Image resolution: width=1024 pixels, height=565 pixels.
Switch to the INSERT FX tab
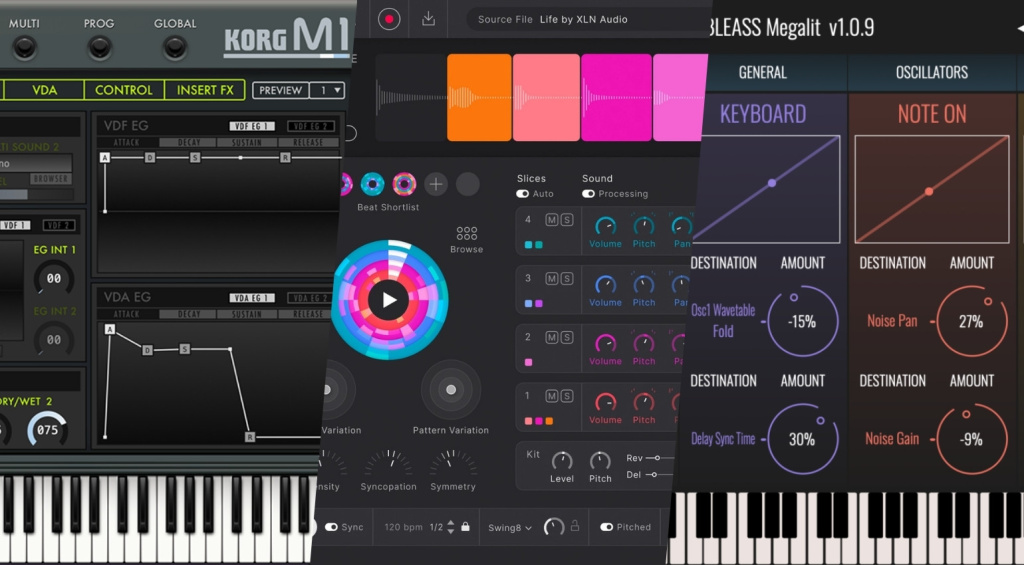pos(204,90)
